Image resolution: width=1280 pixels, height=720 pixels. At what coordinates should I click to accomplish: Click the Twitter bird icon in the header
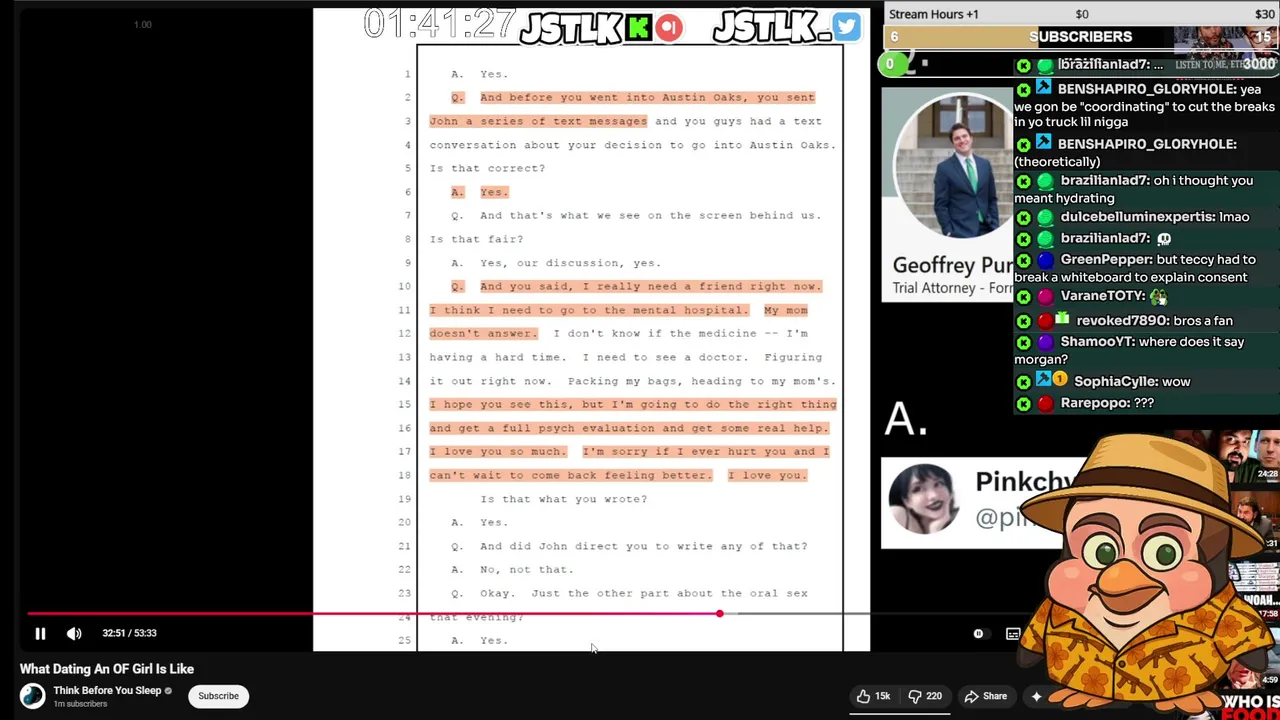846,27
